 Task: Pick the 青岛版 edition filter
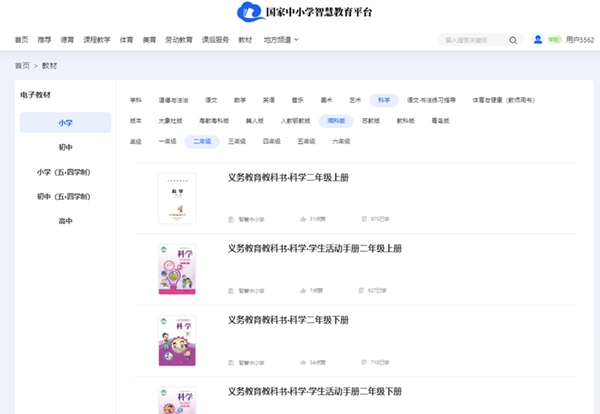(x=440, y=121)
